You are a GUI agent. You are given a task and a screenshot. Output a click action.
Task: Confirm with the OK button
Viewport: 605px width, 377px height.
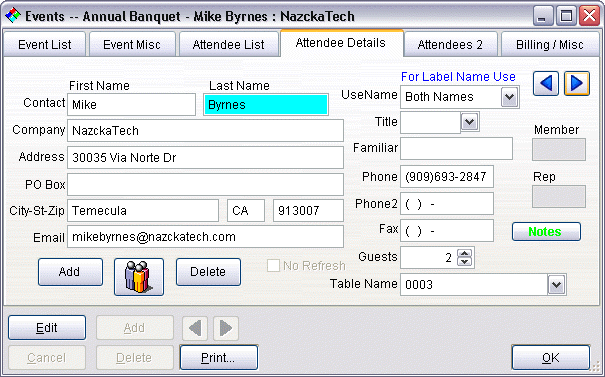(551, 358)
